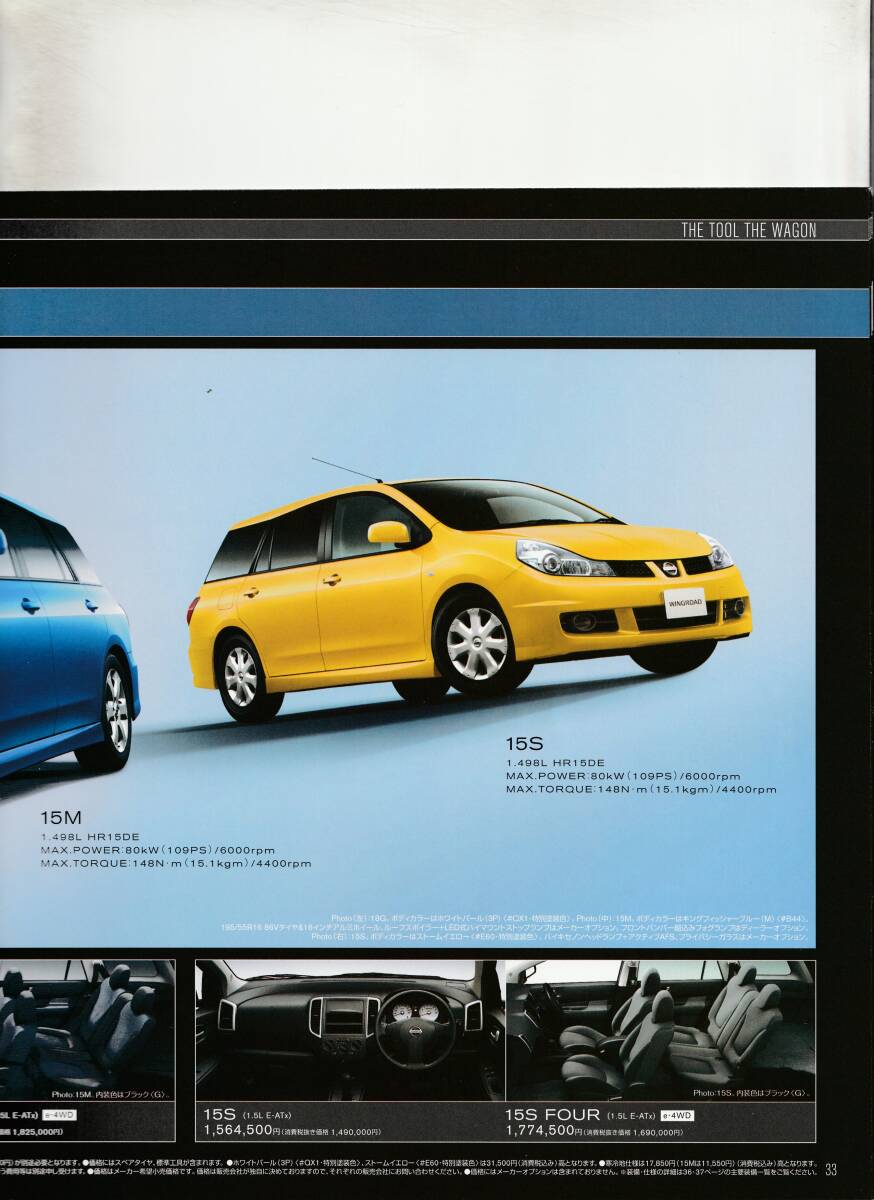
Task: Open the dashboard interior photo
Action: (350, 1030)
